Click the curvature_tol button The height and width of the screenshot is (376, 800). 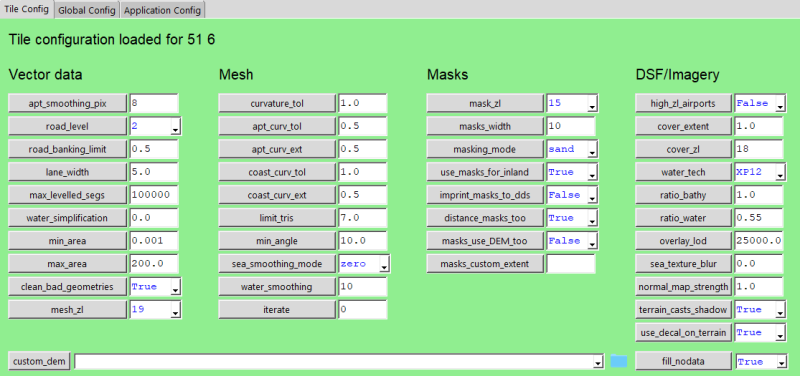tap(277, 104)
